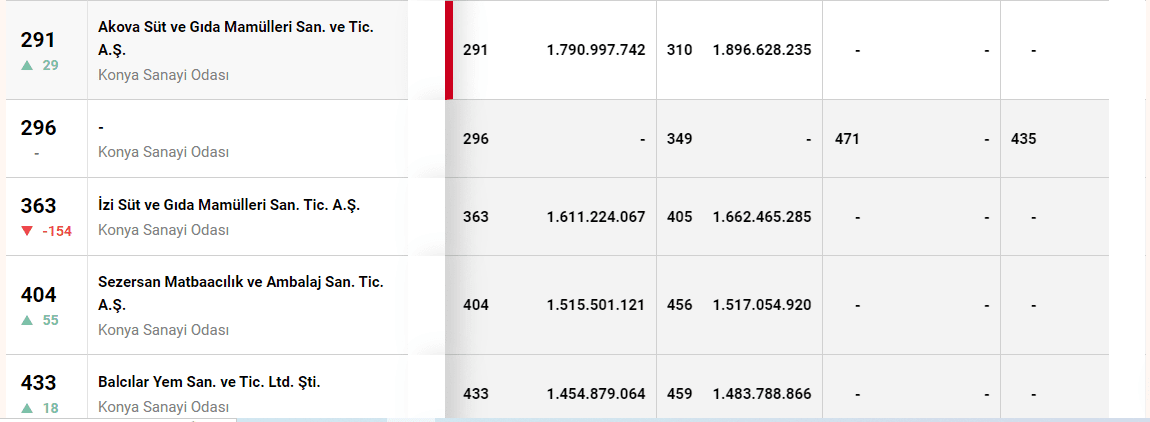Screen dimensions: 1150x422
Task: Click value 1.517.054.920 in row 404
Action: [x=762, y=305]
